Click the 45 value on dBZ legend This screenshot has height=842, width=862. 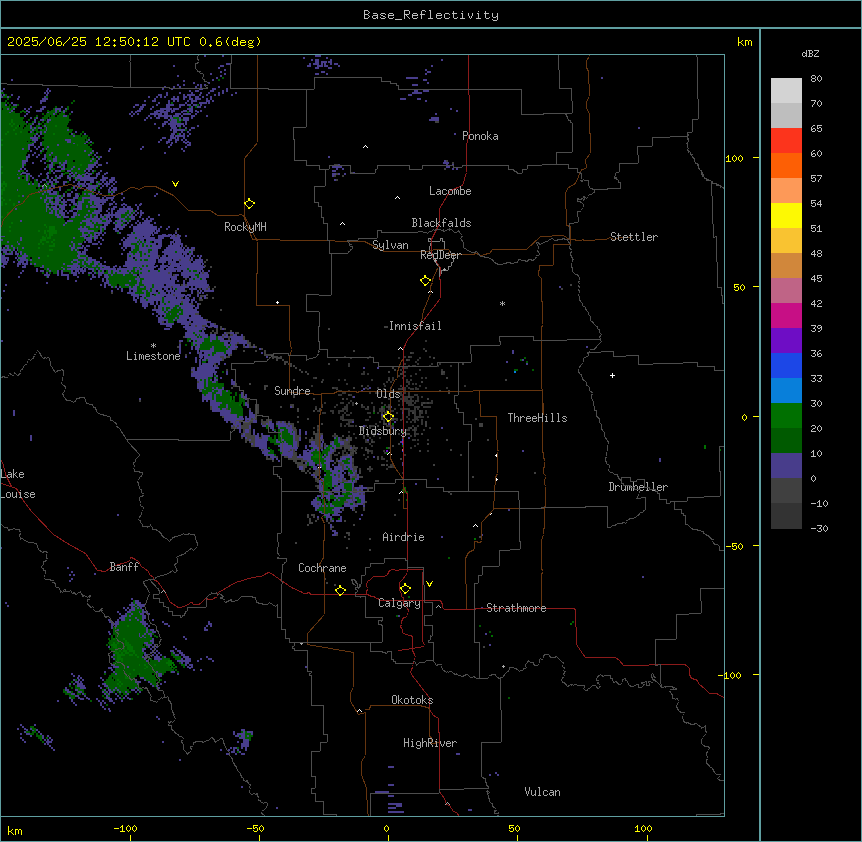pos(816,278)
